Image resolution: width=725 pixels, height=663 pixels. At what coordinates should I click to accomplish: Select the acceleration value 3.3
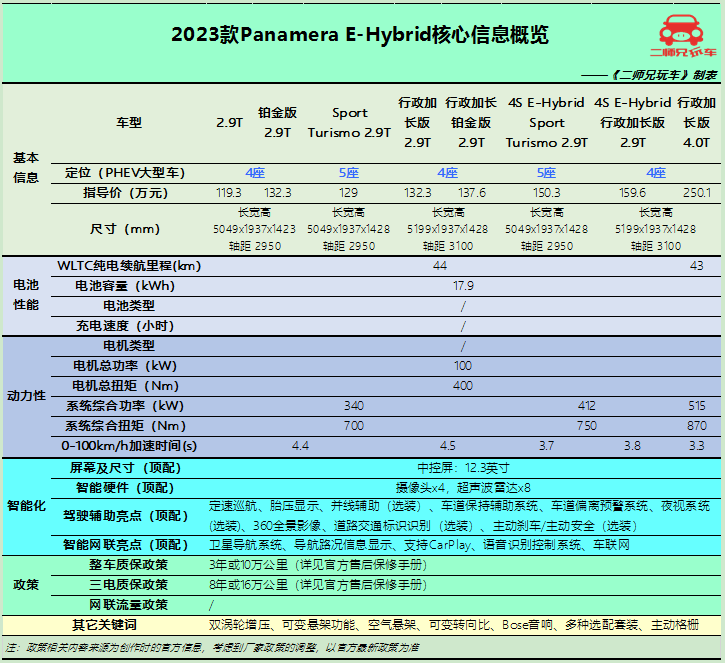[x=697, y=446]
